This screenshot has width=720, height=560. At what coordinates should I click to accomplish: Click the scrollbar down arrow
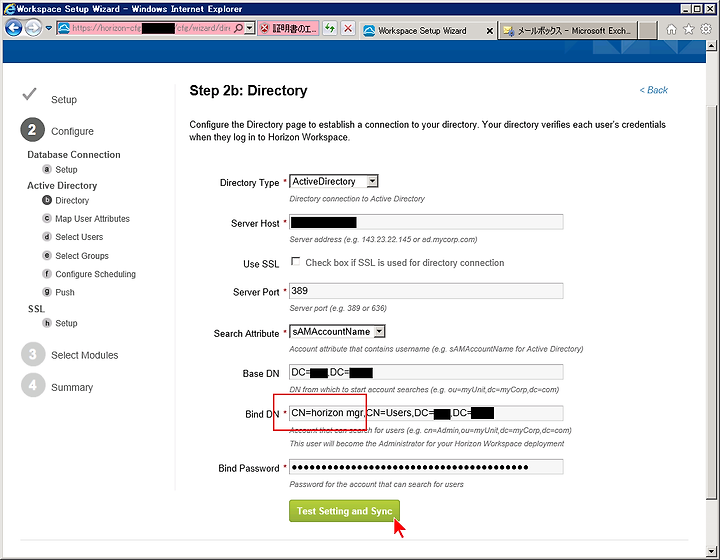click(x=711, y=551)
